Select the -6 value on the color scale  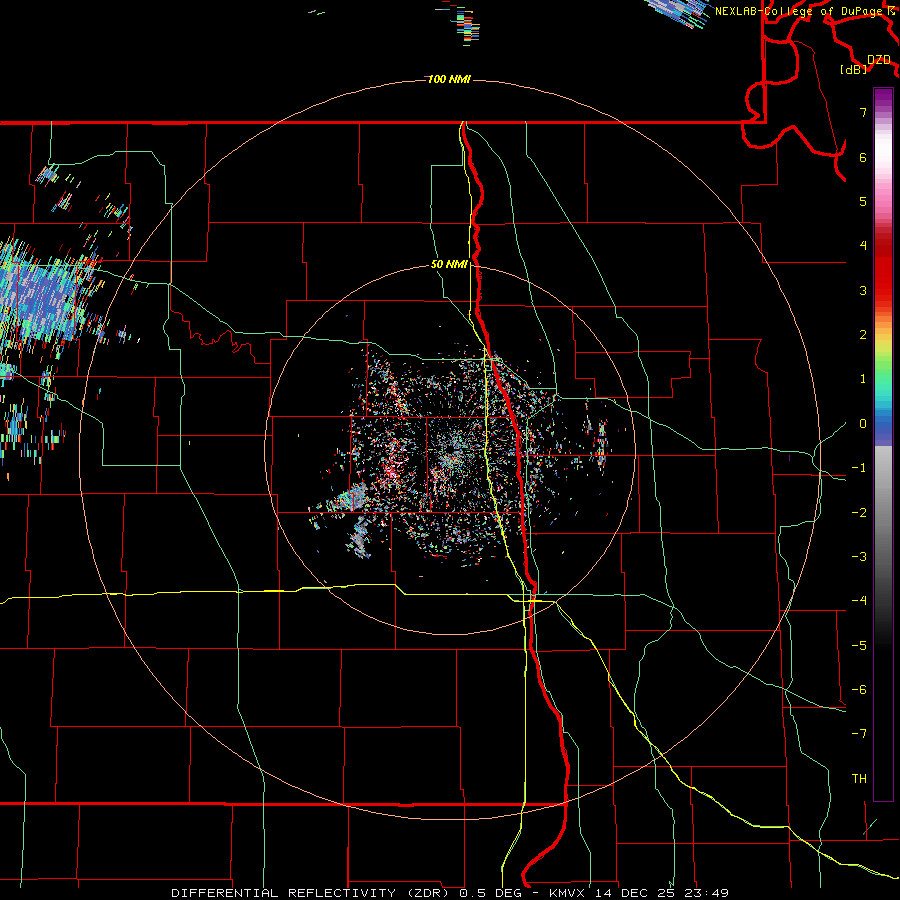click(x=859, y=690)
